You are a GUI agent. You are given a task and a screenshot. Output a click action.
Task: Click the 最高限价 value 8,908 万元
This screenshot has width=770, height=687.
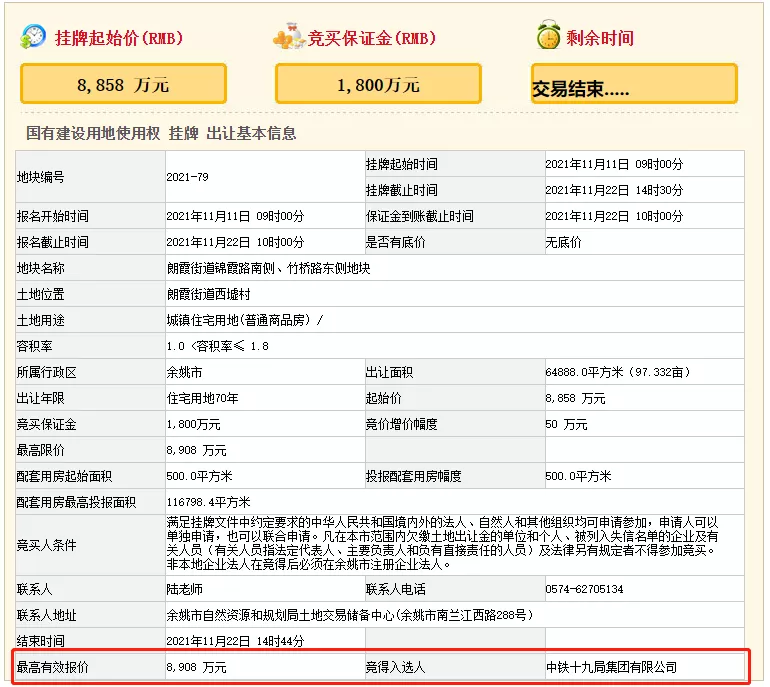point(196,450)
